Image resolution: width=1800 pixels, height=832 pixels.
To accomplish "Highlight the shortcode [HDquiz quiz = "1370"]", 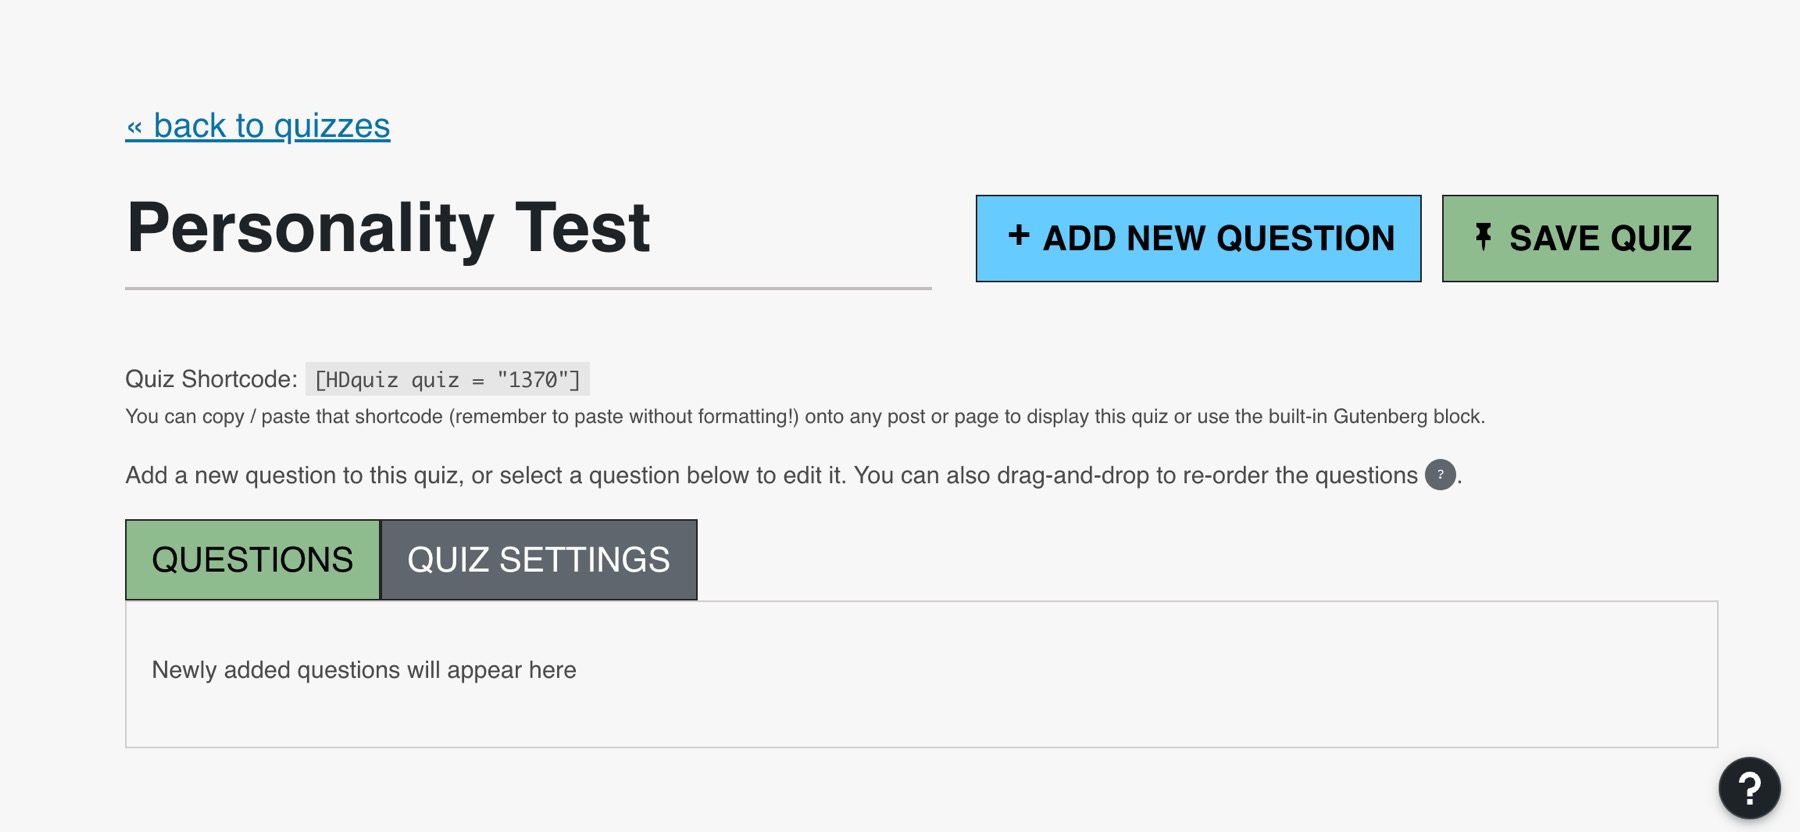I will pos(448,379).
